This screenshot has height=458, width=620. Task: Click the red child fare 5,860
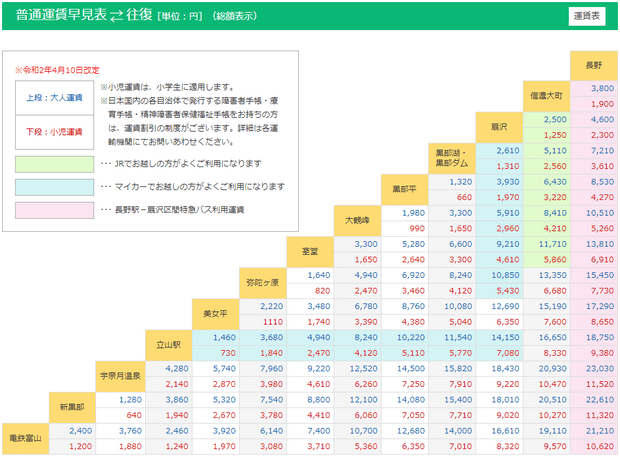555,260
